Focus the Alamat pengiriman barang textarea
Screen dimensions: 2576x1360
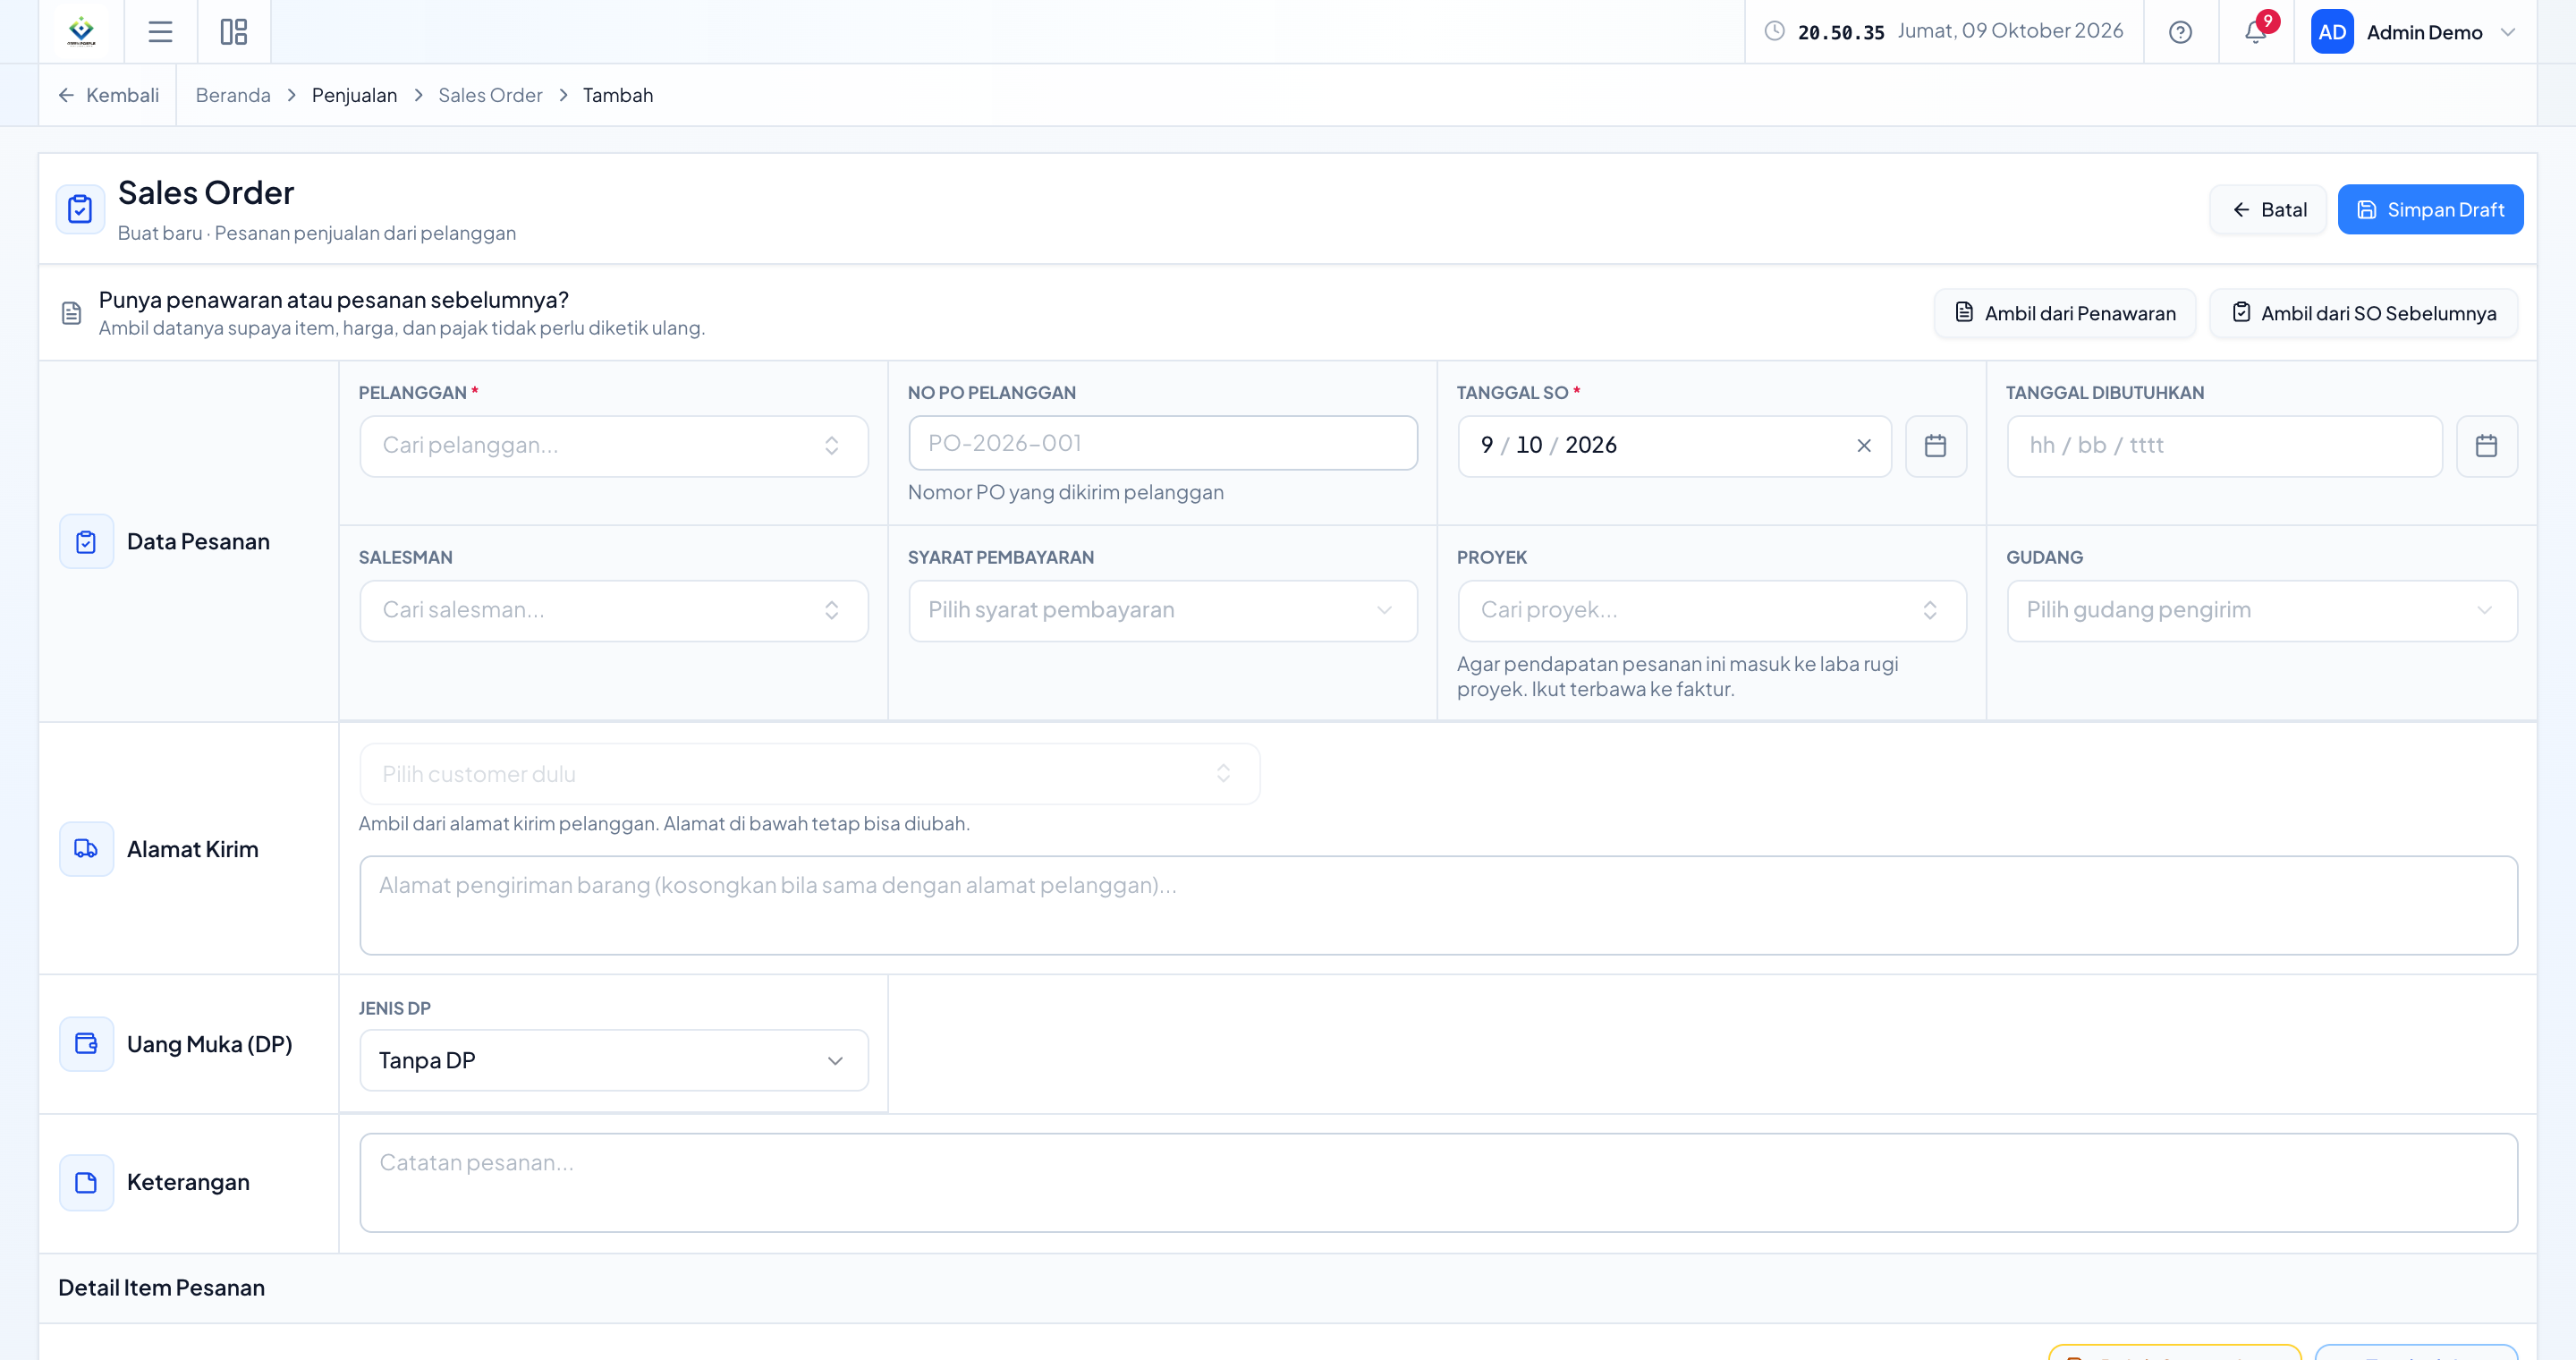pos(1438,905)
